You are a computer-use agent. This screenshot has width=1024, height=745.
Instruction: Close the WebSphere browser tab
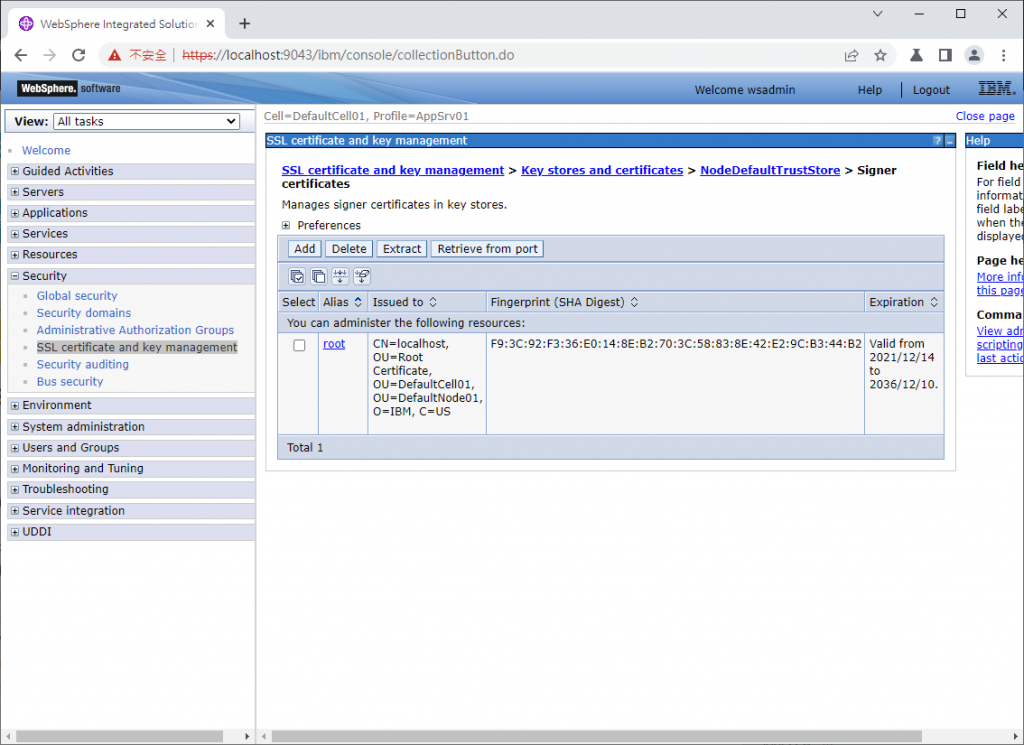[x=210, y=24]
